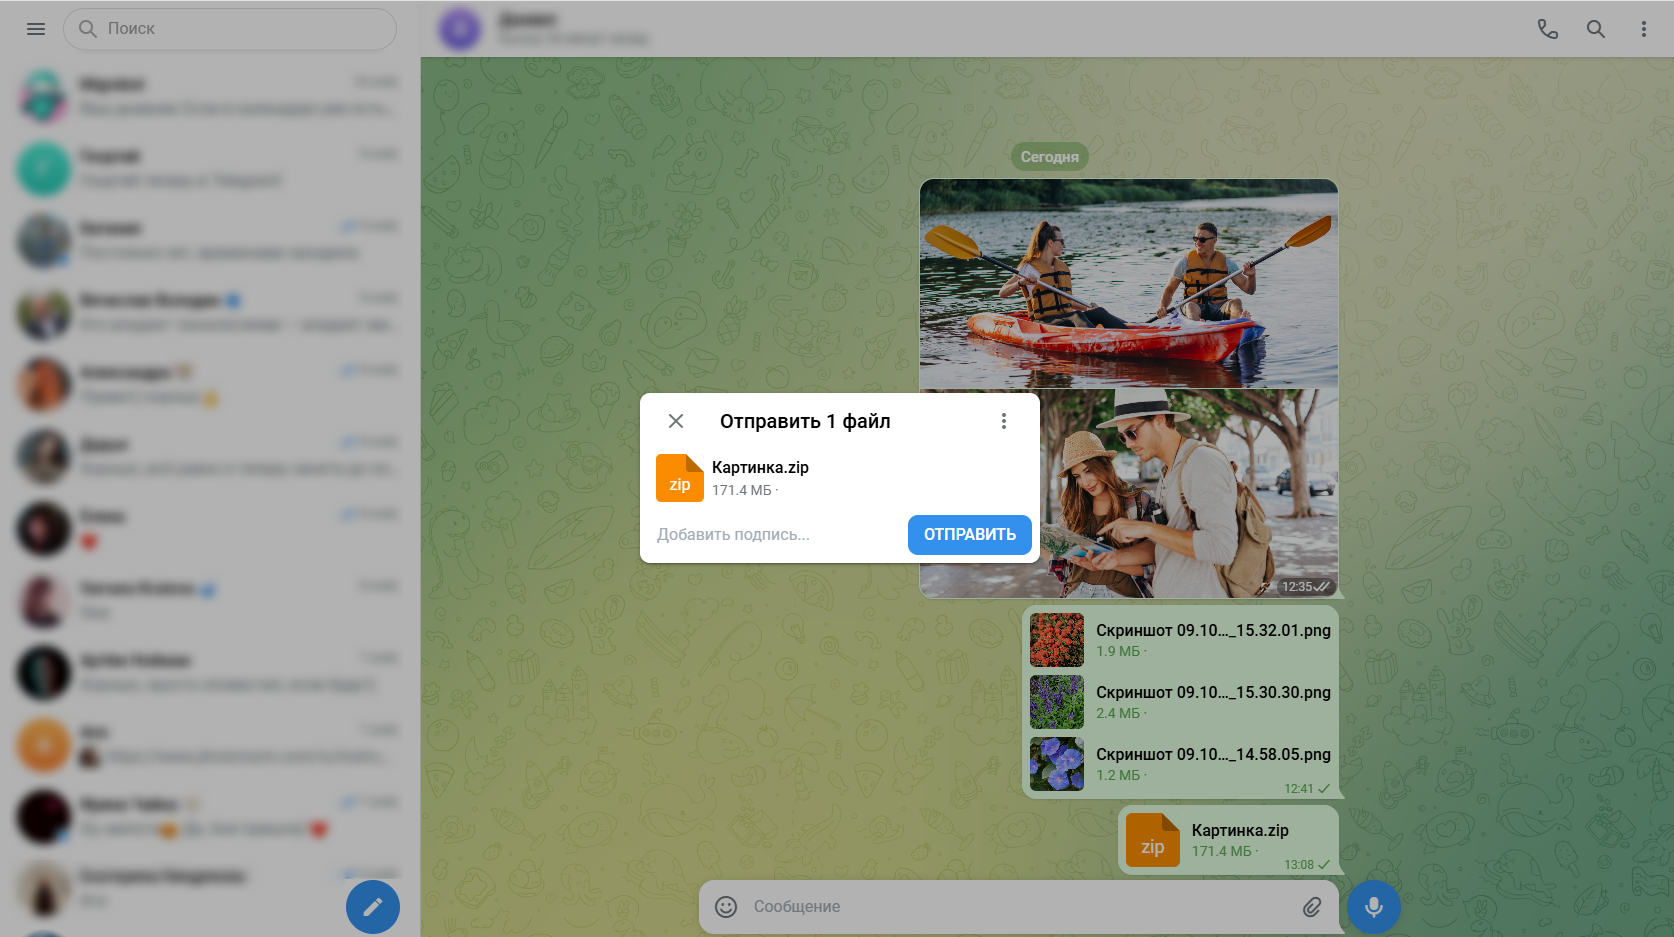Open the kayaking couple photo

click(1128, 283)
